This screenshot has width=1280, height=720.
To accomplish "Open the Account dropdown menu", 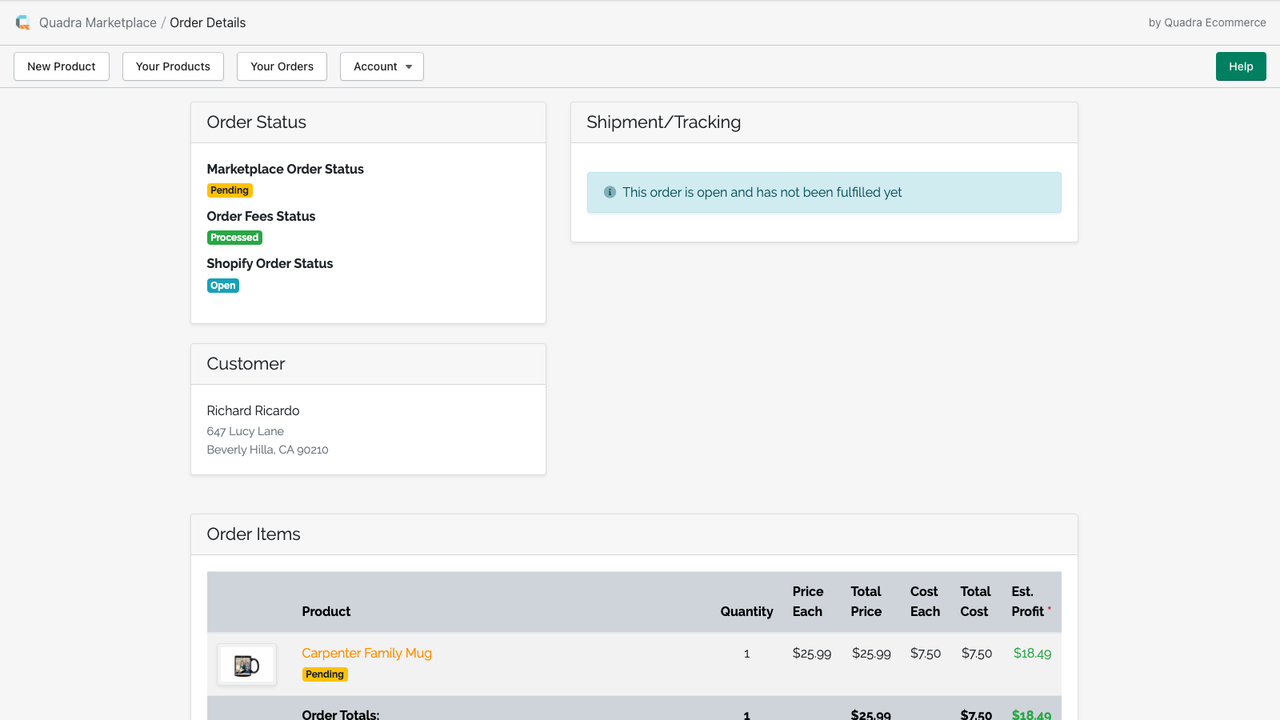I will pos(381,66).
